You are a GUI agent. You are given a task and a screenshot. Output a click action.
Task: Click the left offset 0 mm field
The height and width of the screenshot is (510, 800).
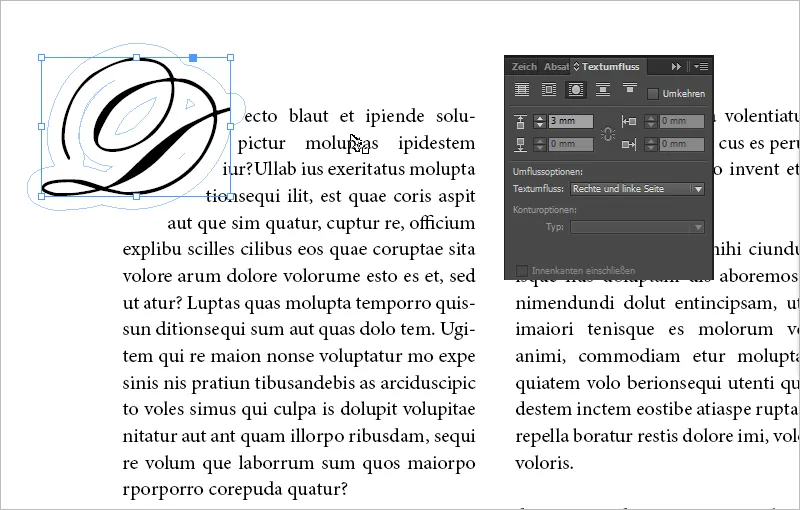pos(682,121)
